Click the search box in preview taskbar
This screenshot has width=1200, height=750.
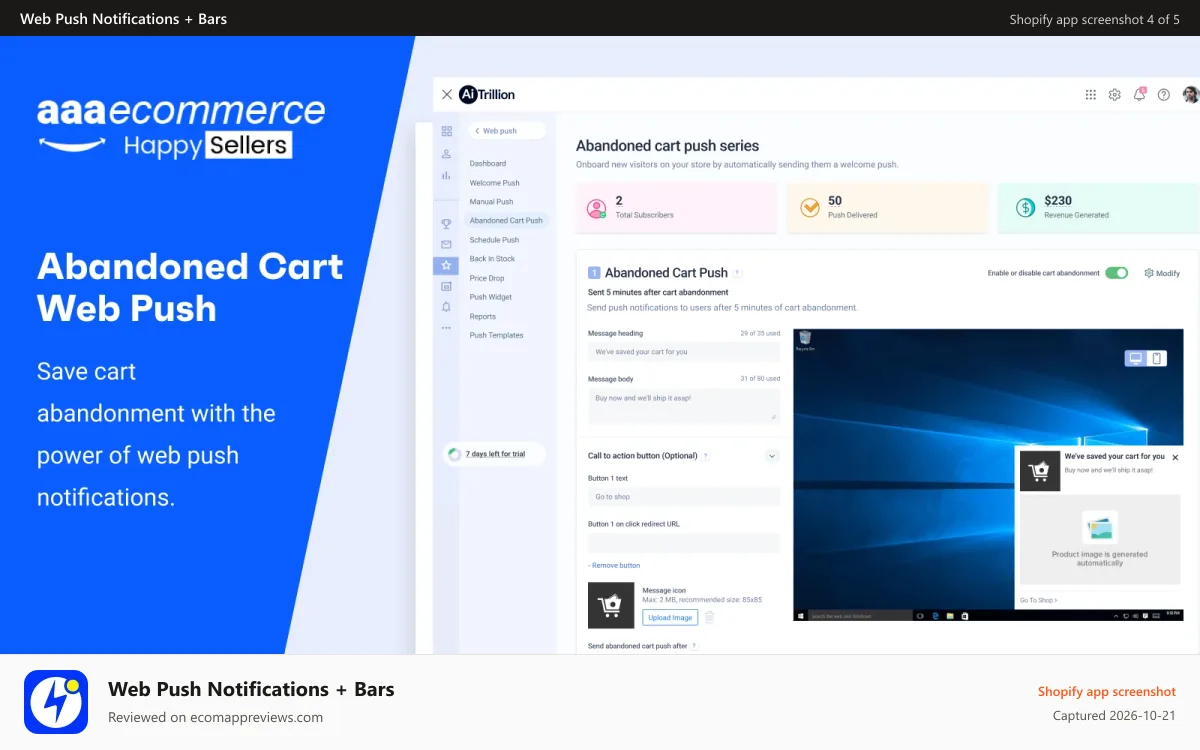(x=860, y=615)
